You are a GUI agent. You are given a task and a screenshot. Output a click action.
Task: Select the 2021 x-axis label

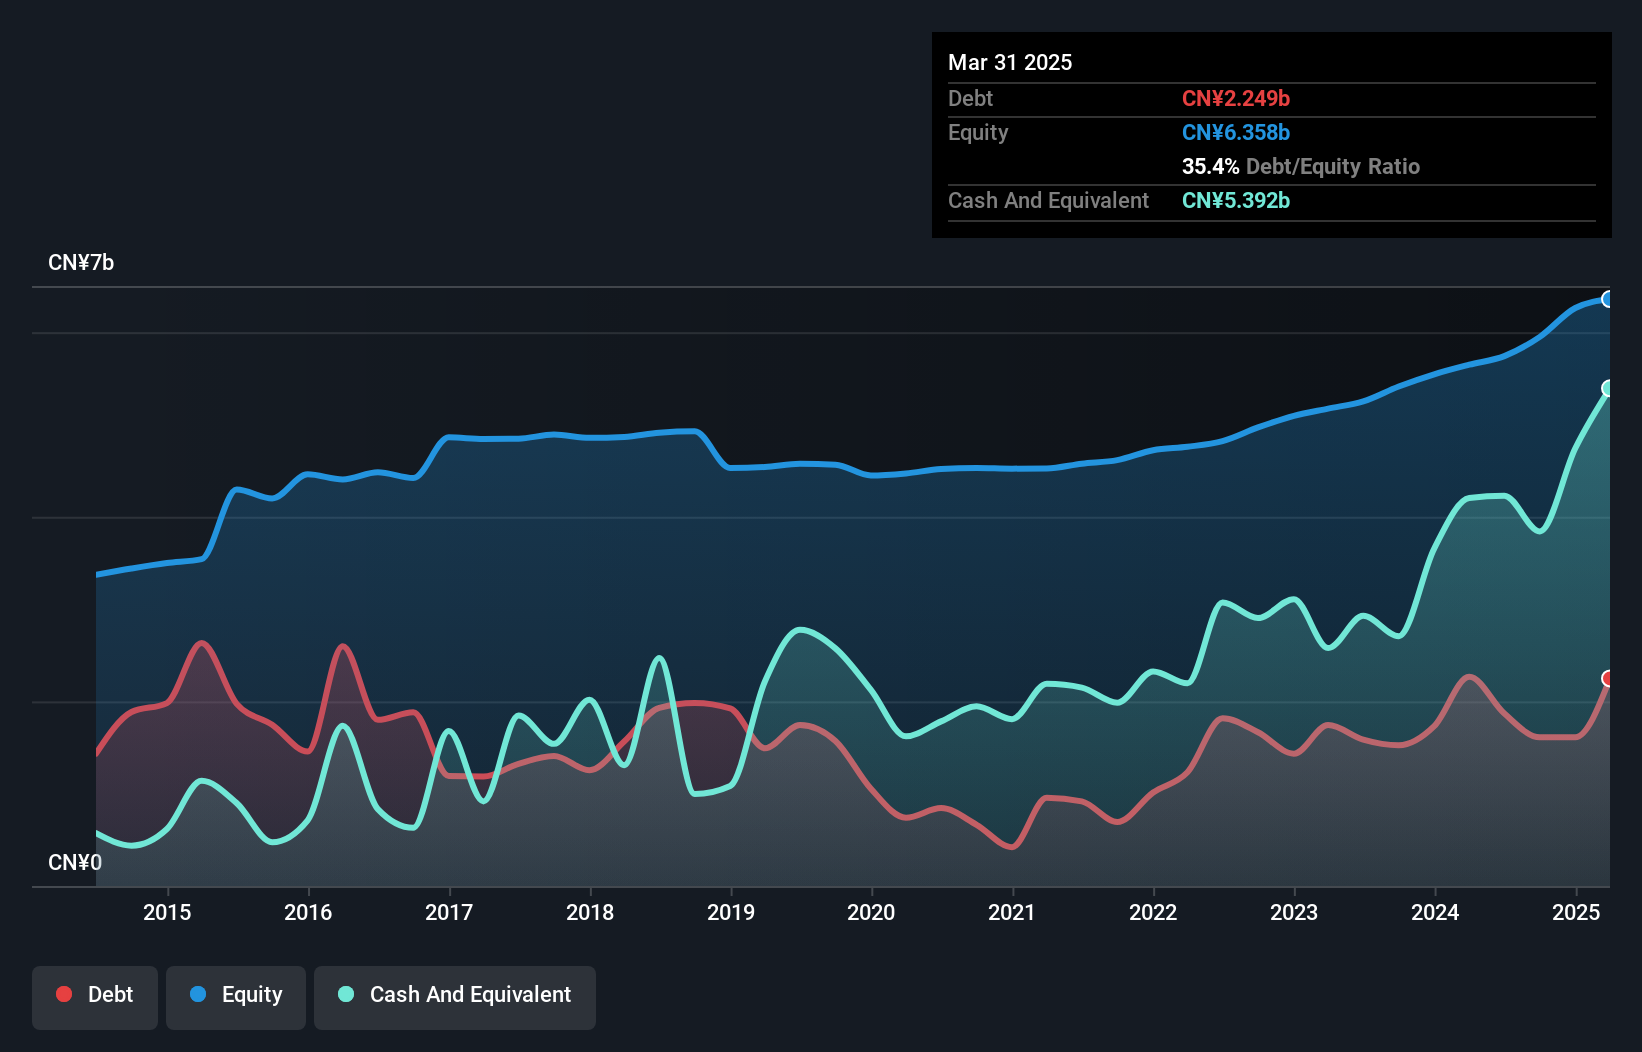(x=1012, y=912)
